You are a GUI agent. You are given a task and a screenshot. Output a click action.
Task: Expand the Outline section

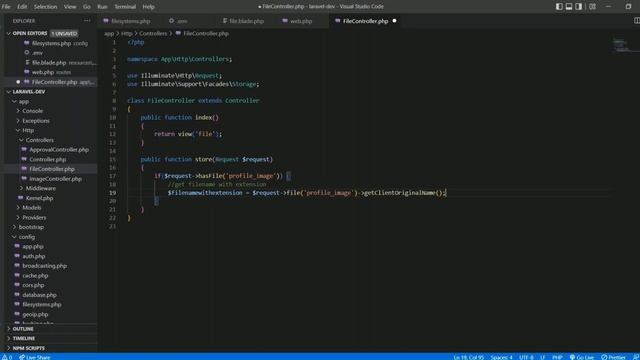23,329
